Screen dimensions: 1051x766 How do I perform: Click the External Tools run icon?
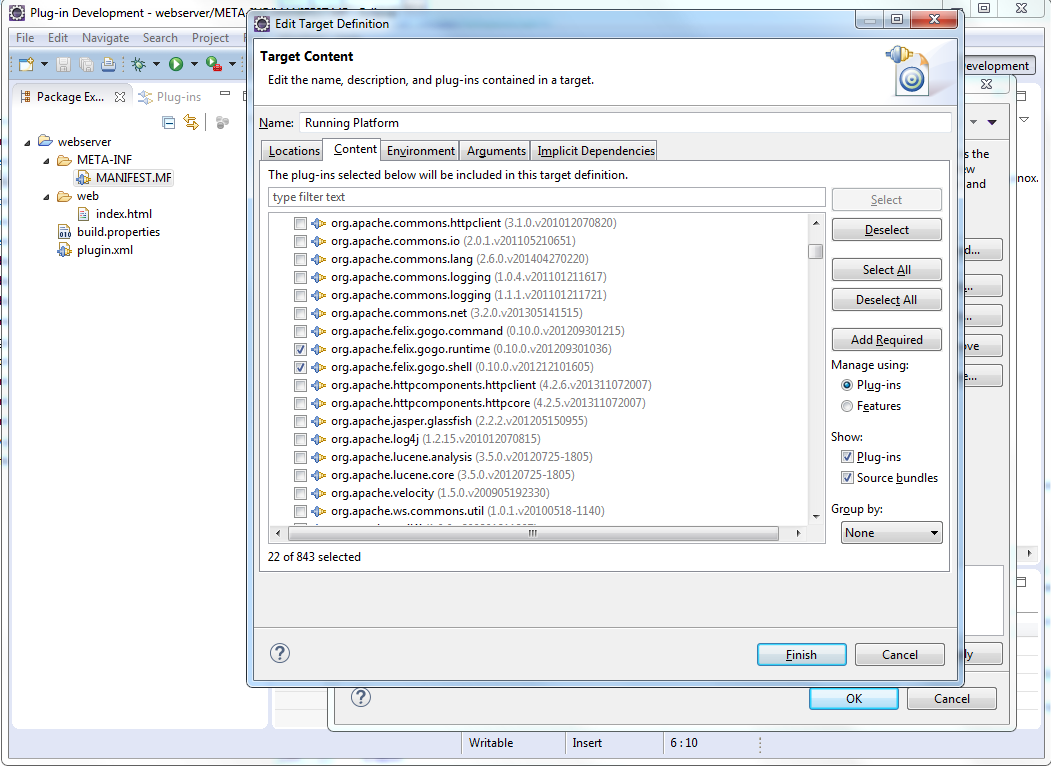214,64
